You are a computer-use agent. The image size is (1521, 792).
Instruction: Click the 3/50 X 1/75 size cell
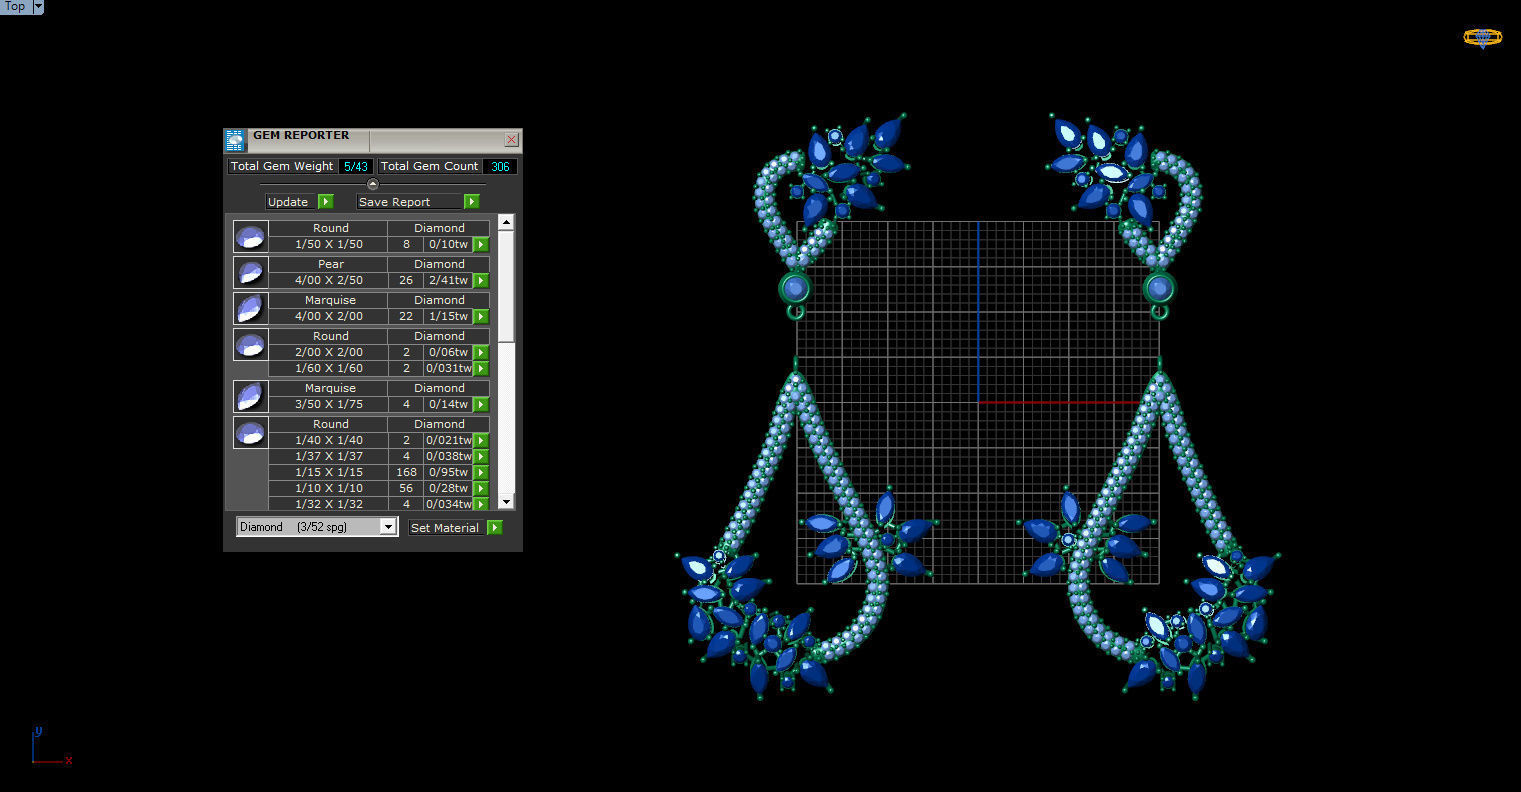click(x=329, y=404)
